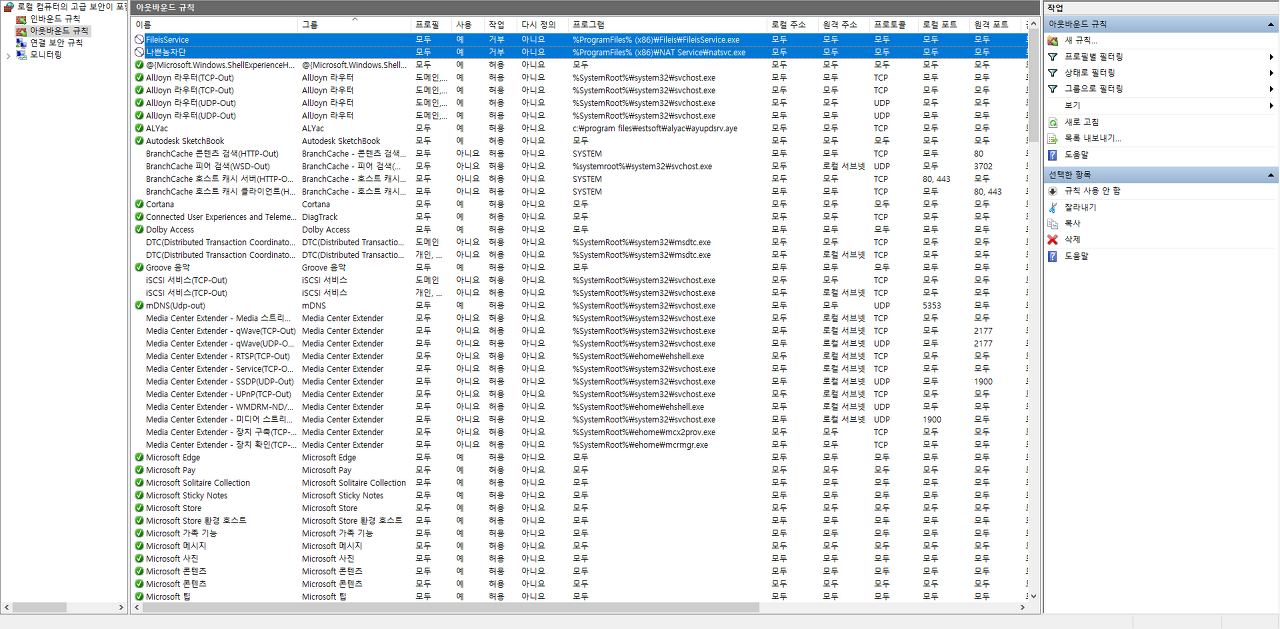Click the 목록 내보내기 export icon
Image resolution: width=1280 pixels, height=629 pixels.
coord(1052,138)
